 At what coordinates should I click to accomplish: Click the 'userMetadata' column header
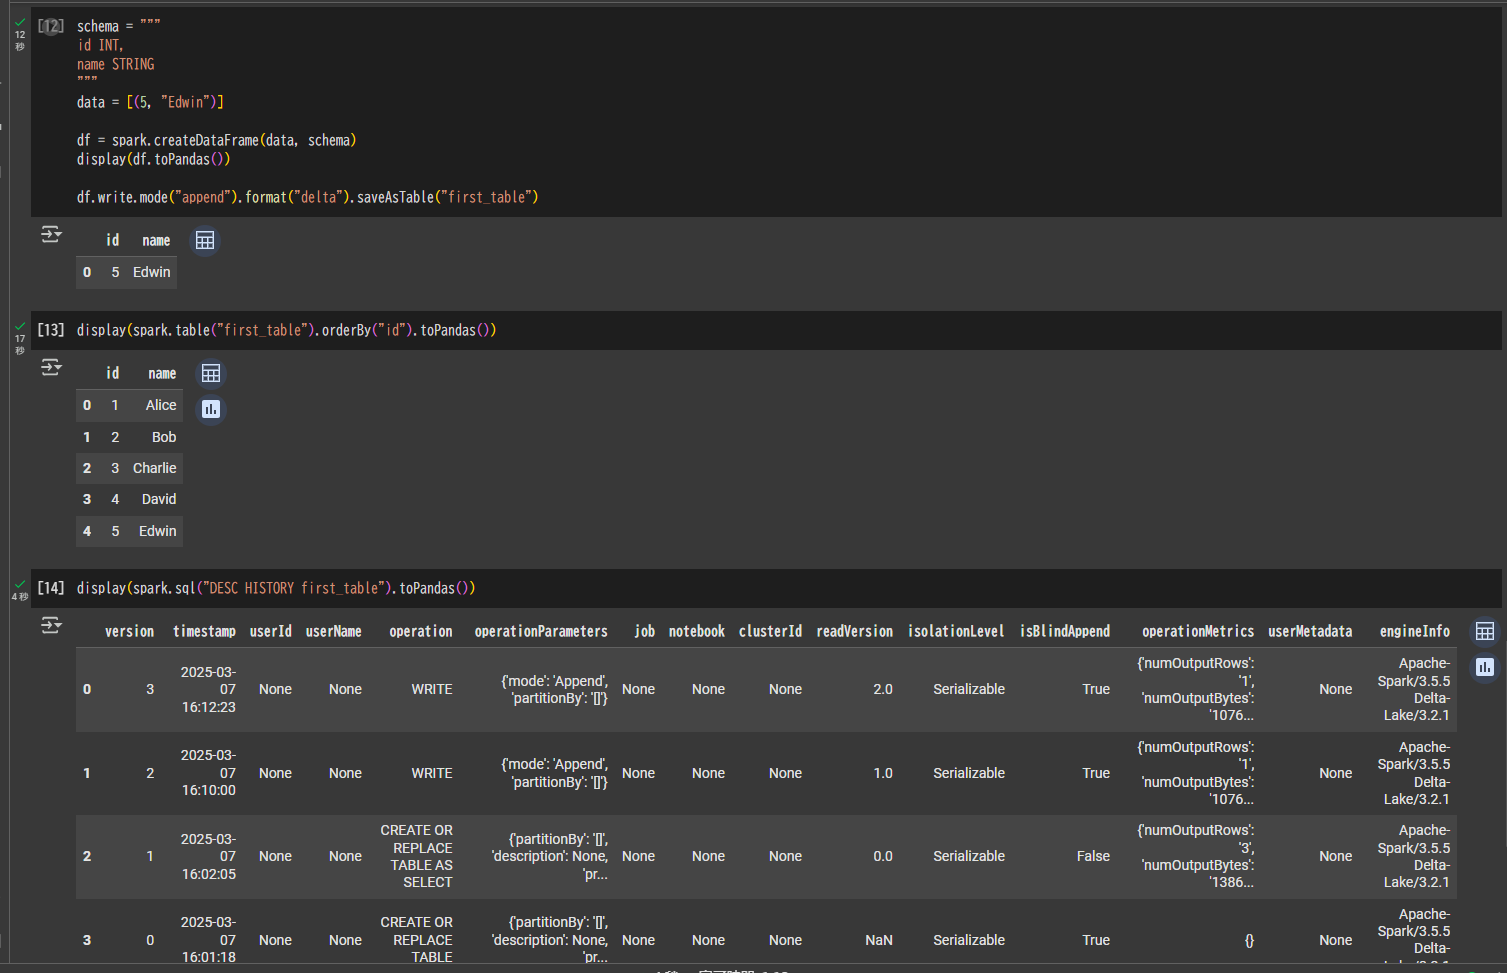pos(1310,632)
